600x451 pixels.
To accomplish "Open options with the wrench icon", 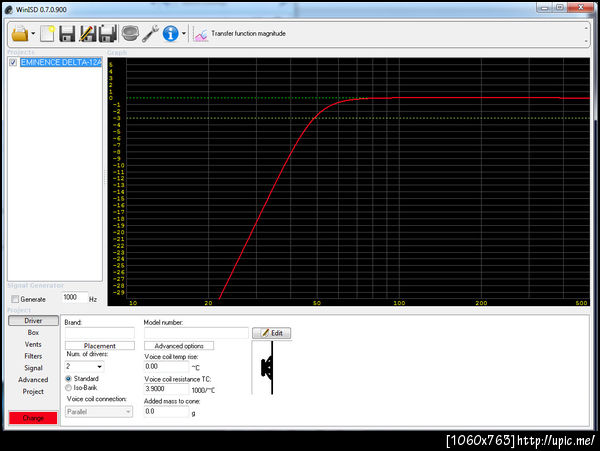I will (150, 34).
